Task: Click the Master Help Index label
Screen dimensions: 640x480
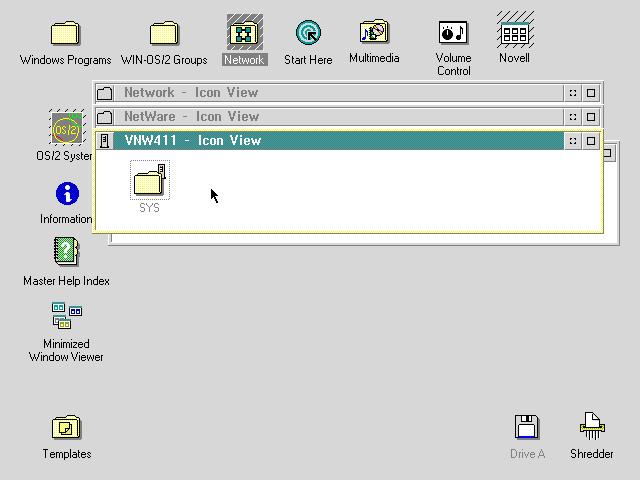Action: (x=67, y=281)
